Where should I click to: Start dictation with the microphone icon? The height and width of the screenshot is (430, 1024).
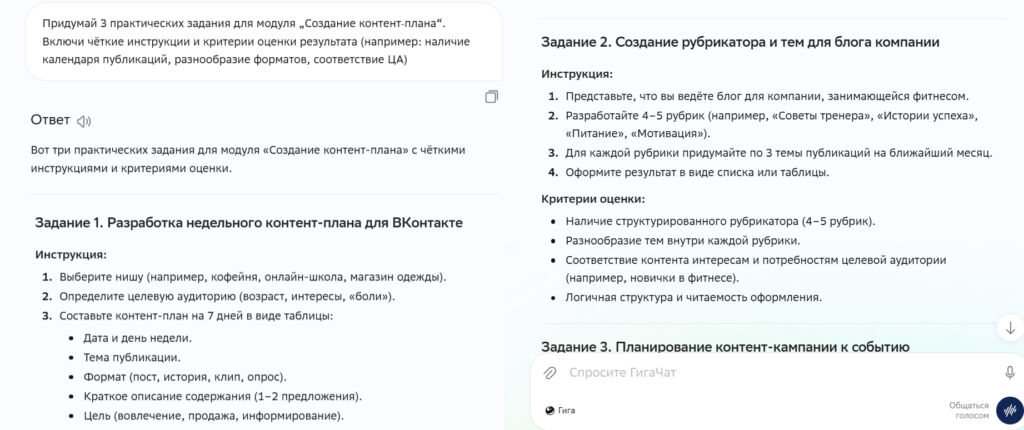(1009, 372)
